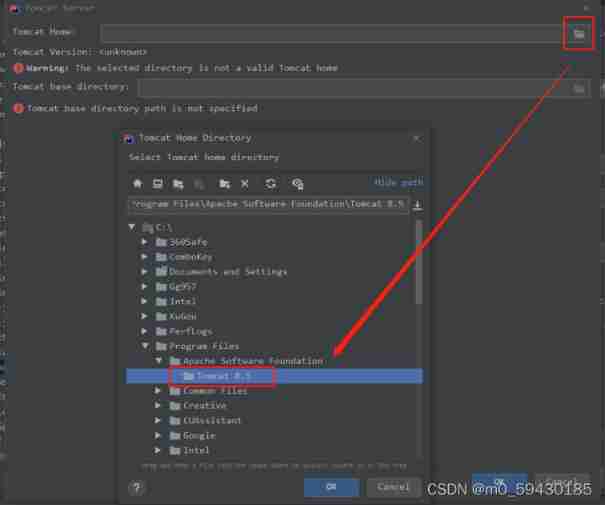Browse for the Tomcat base directory folder
Screen dimensions: 605x505
[x=579, y=89]
